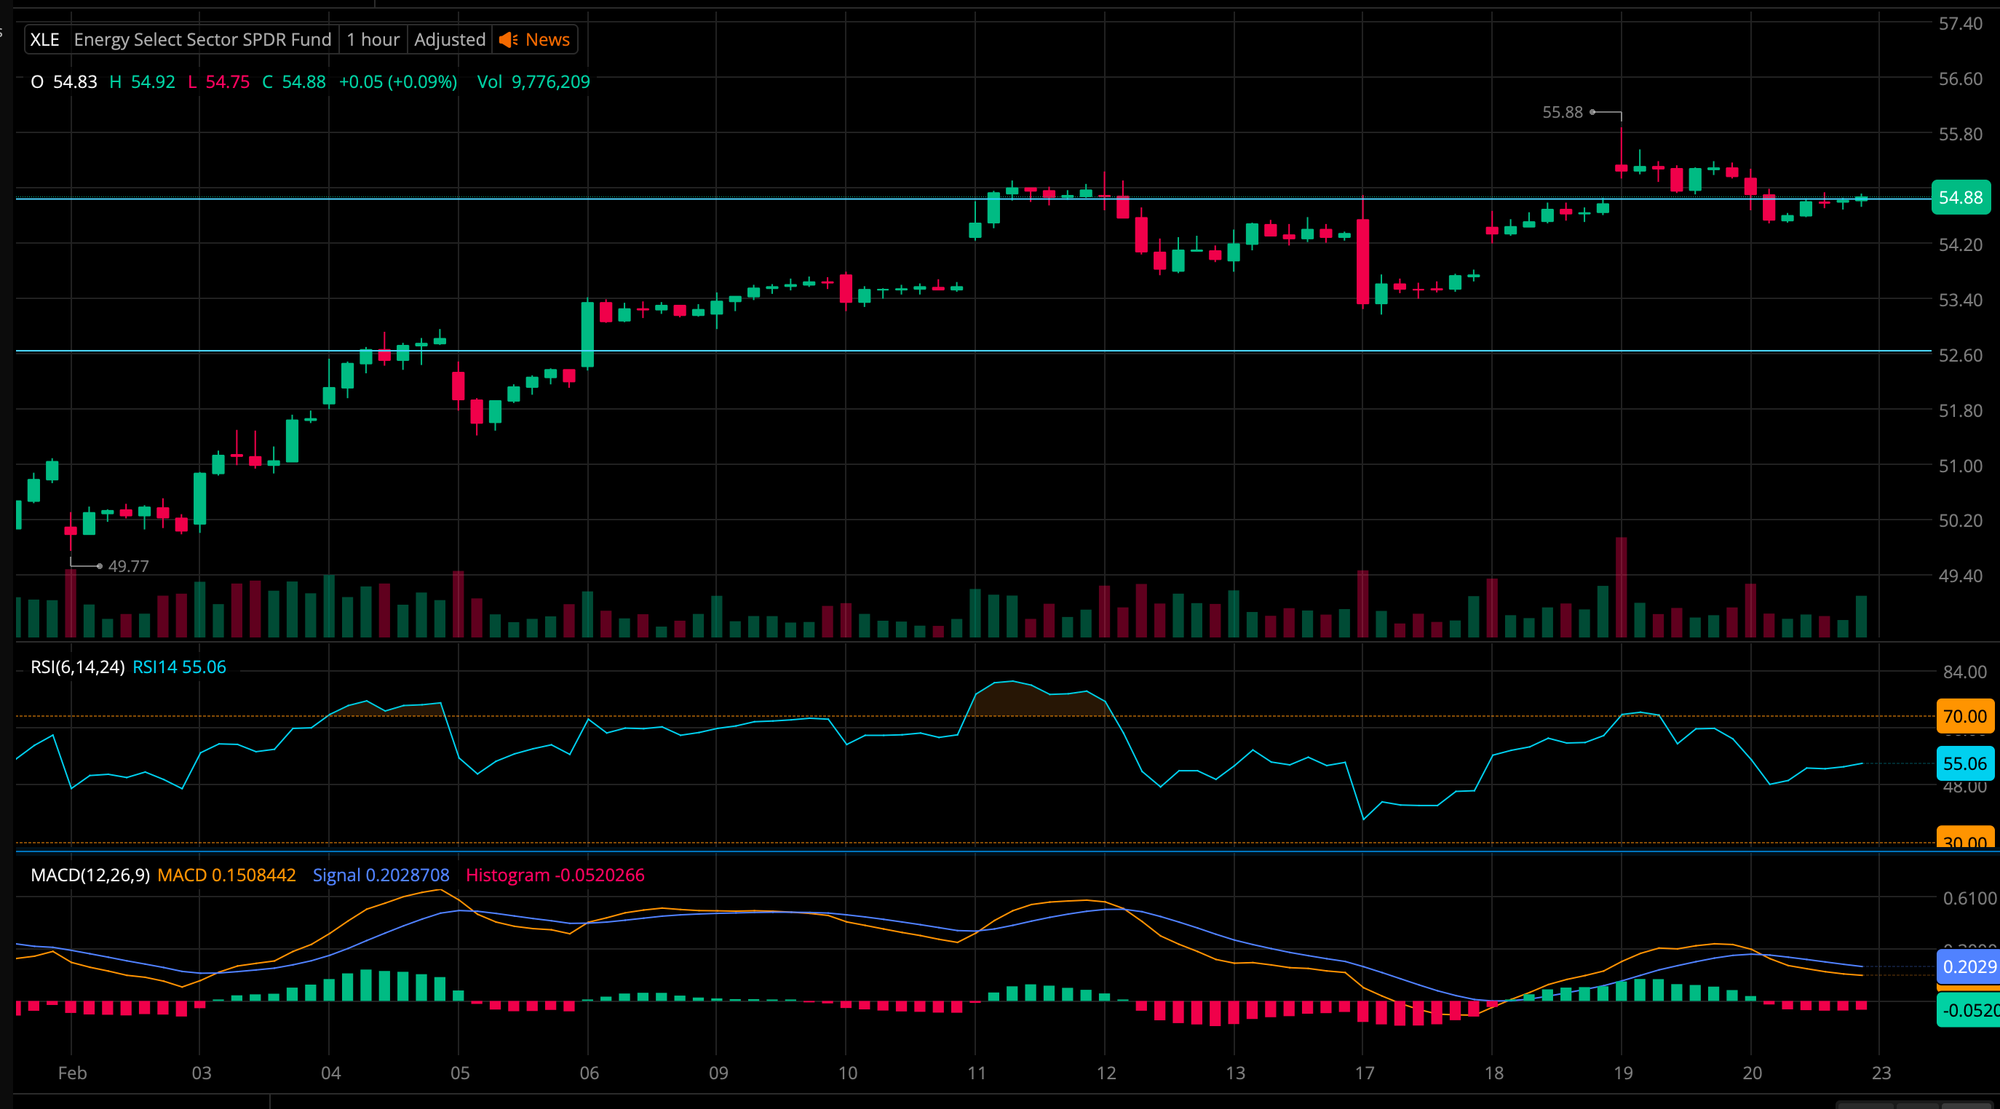Image resolution: width=2000 pixels, height=1109 pixels.
Task: Click the green 54.88 current price tag
Action: click(x=1960, y=198)
